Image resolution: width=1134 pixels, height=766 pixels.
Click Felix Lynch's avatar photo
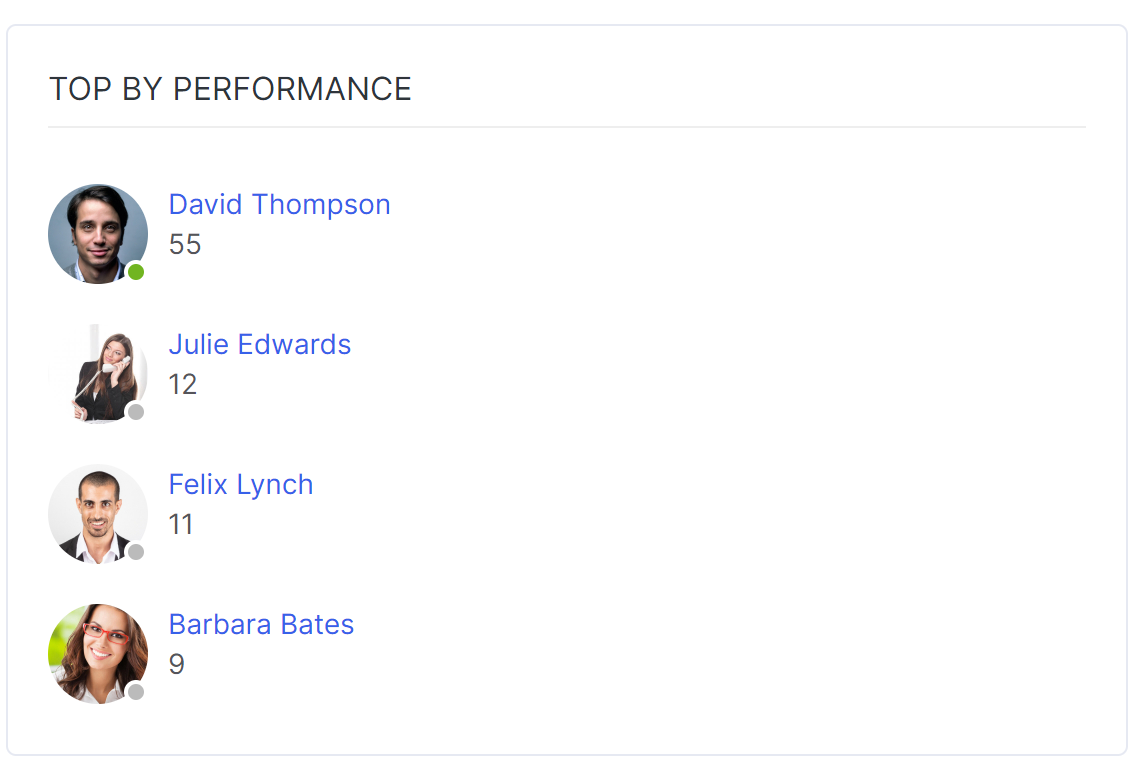point(98,514)
